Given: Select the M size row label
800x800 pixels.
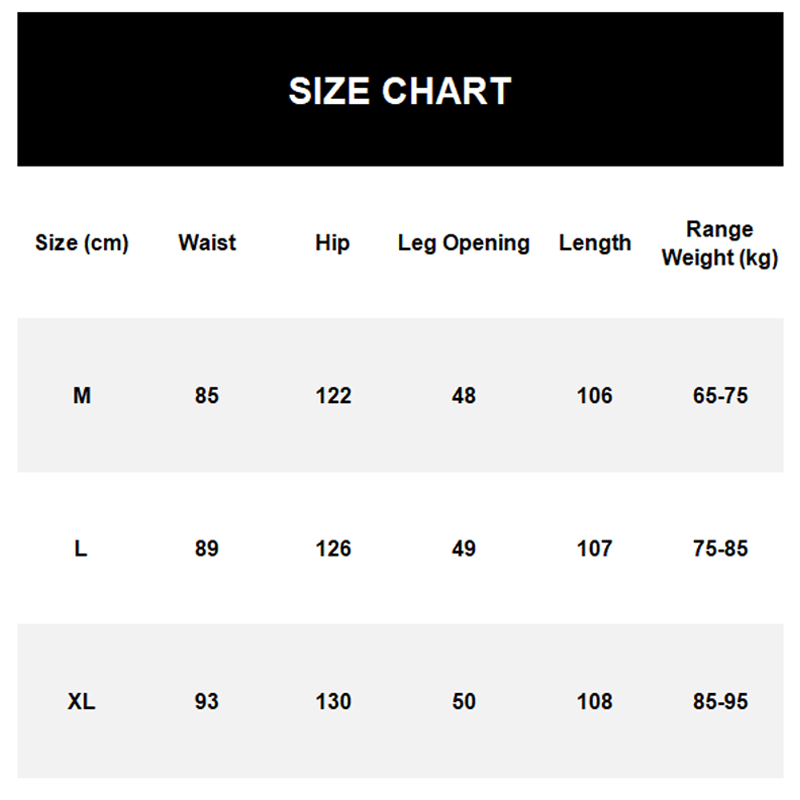Looking at the screenshot, I should pyautogui.click(x=82, y=396).
